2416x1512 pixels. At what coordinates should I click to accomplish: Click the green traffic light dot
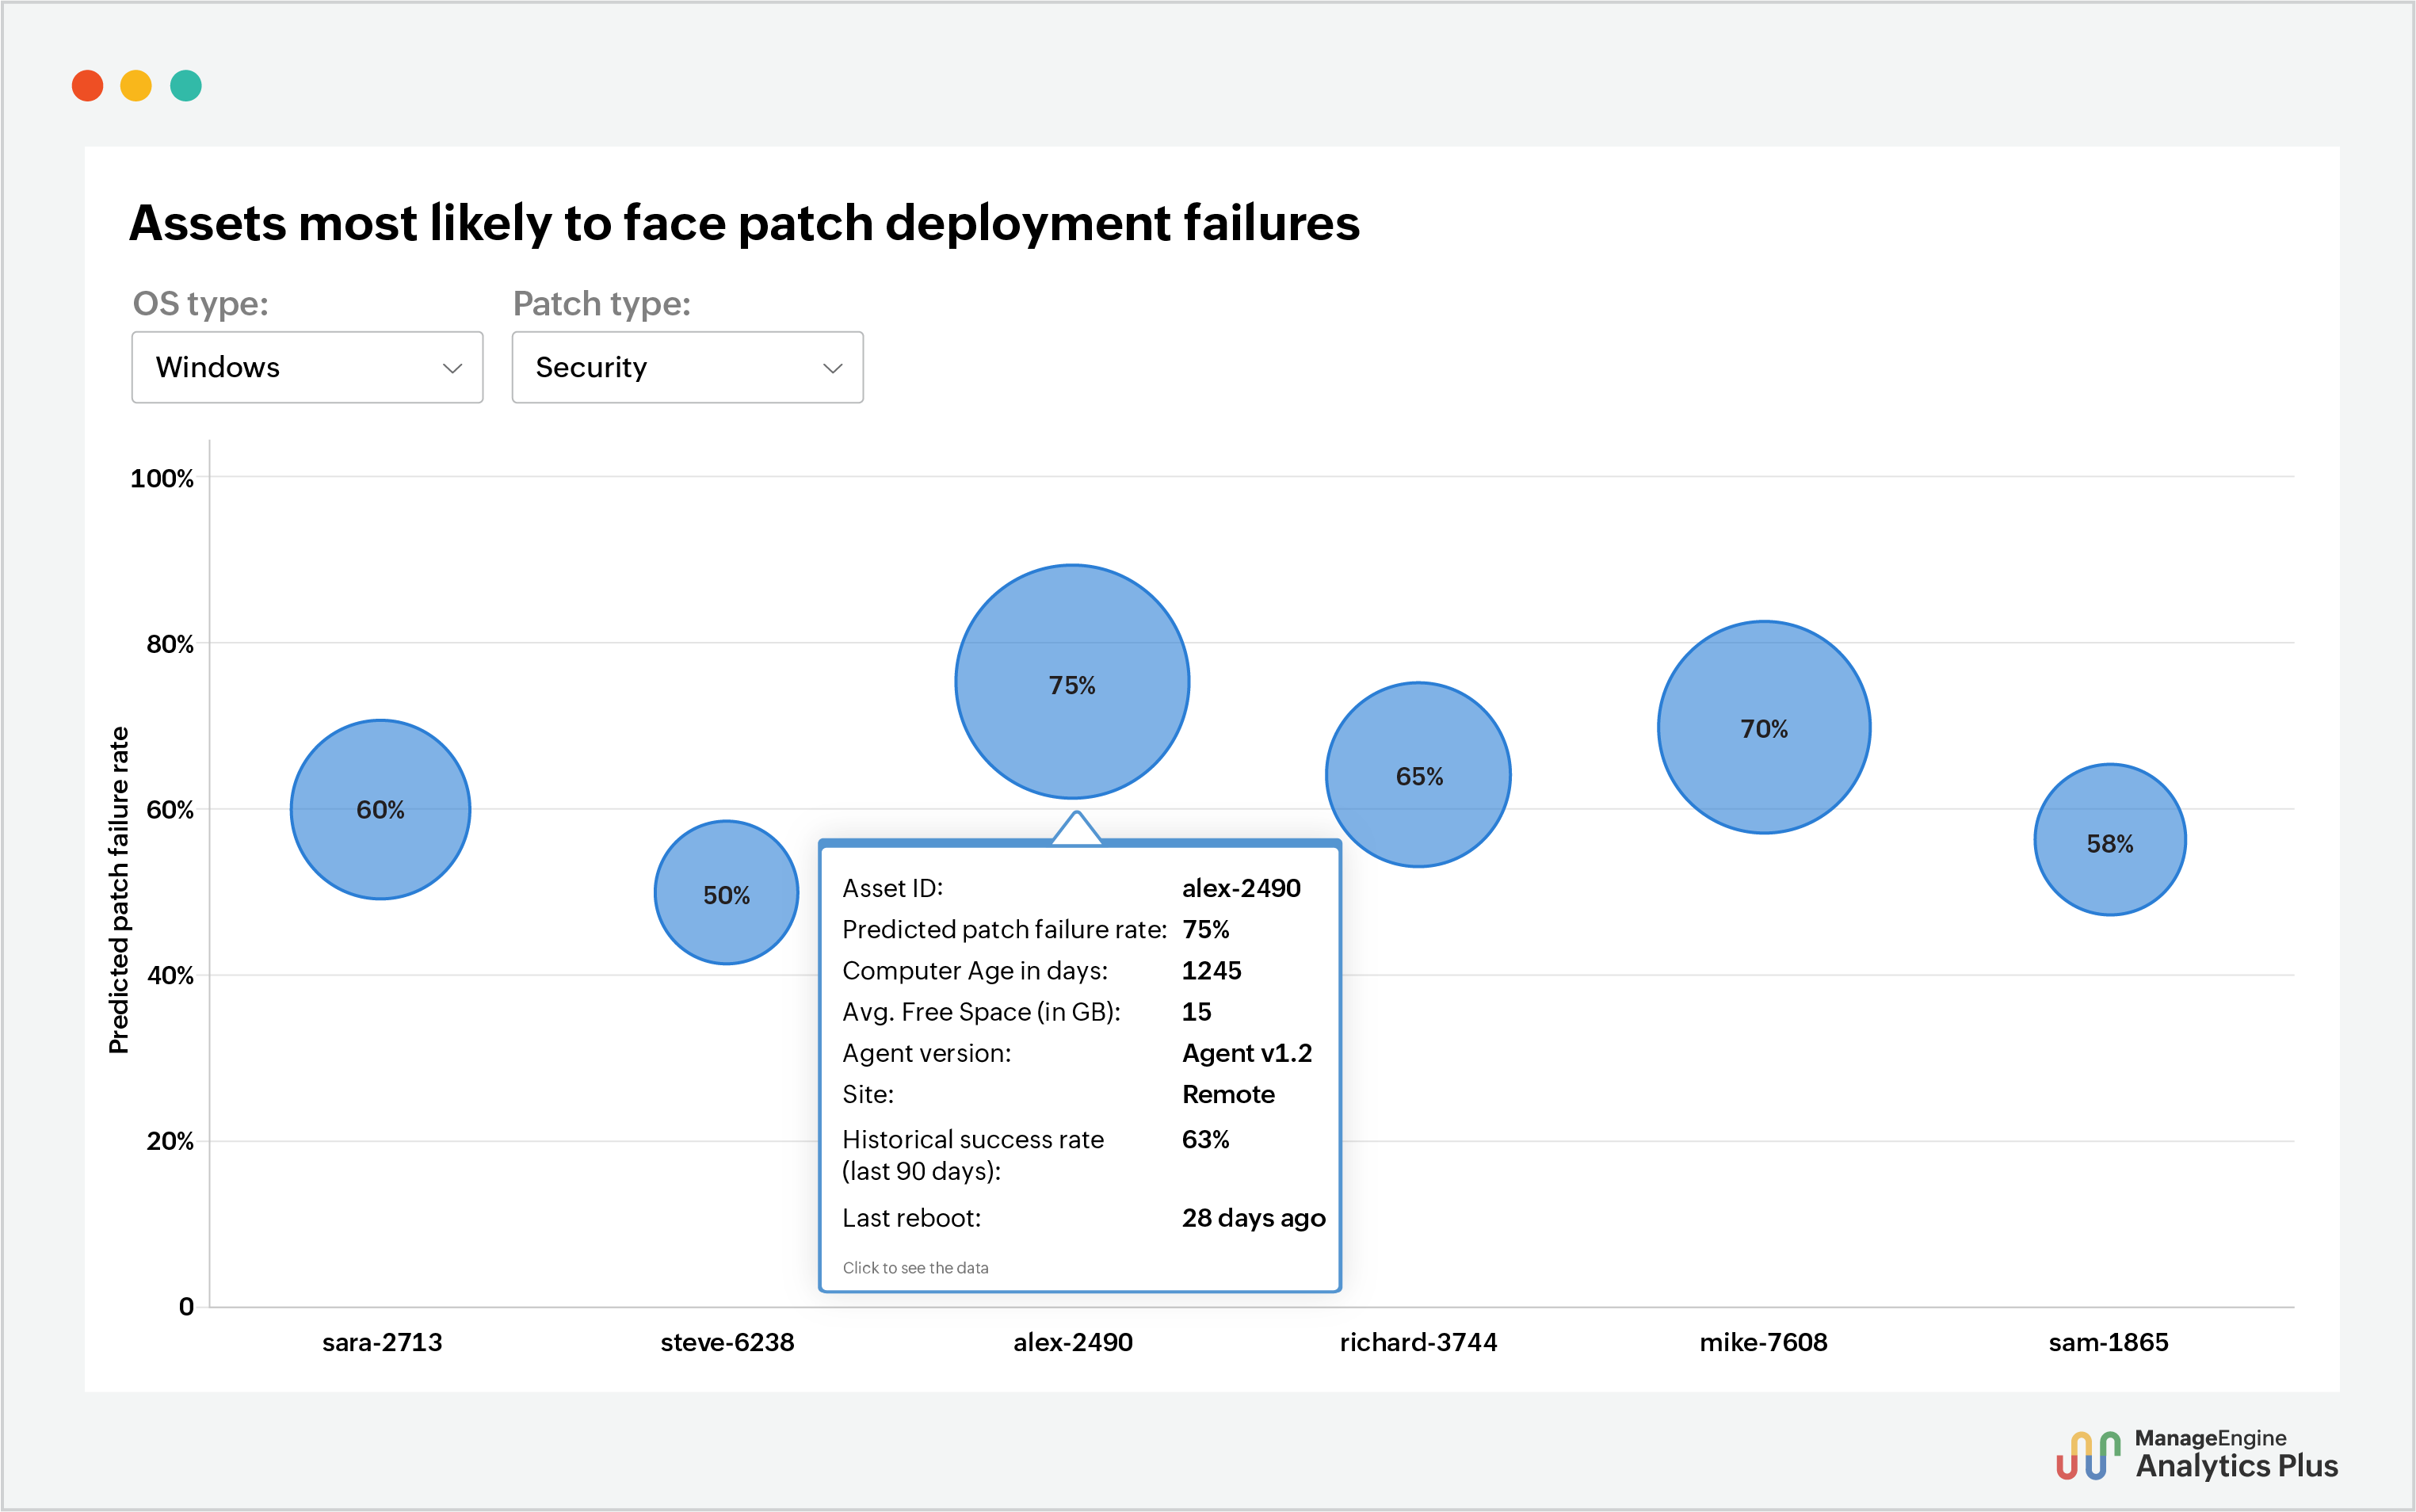point(186,85)
